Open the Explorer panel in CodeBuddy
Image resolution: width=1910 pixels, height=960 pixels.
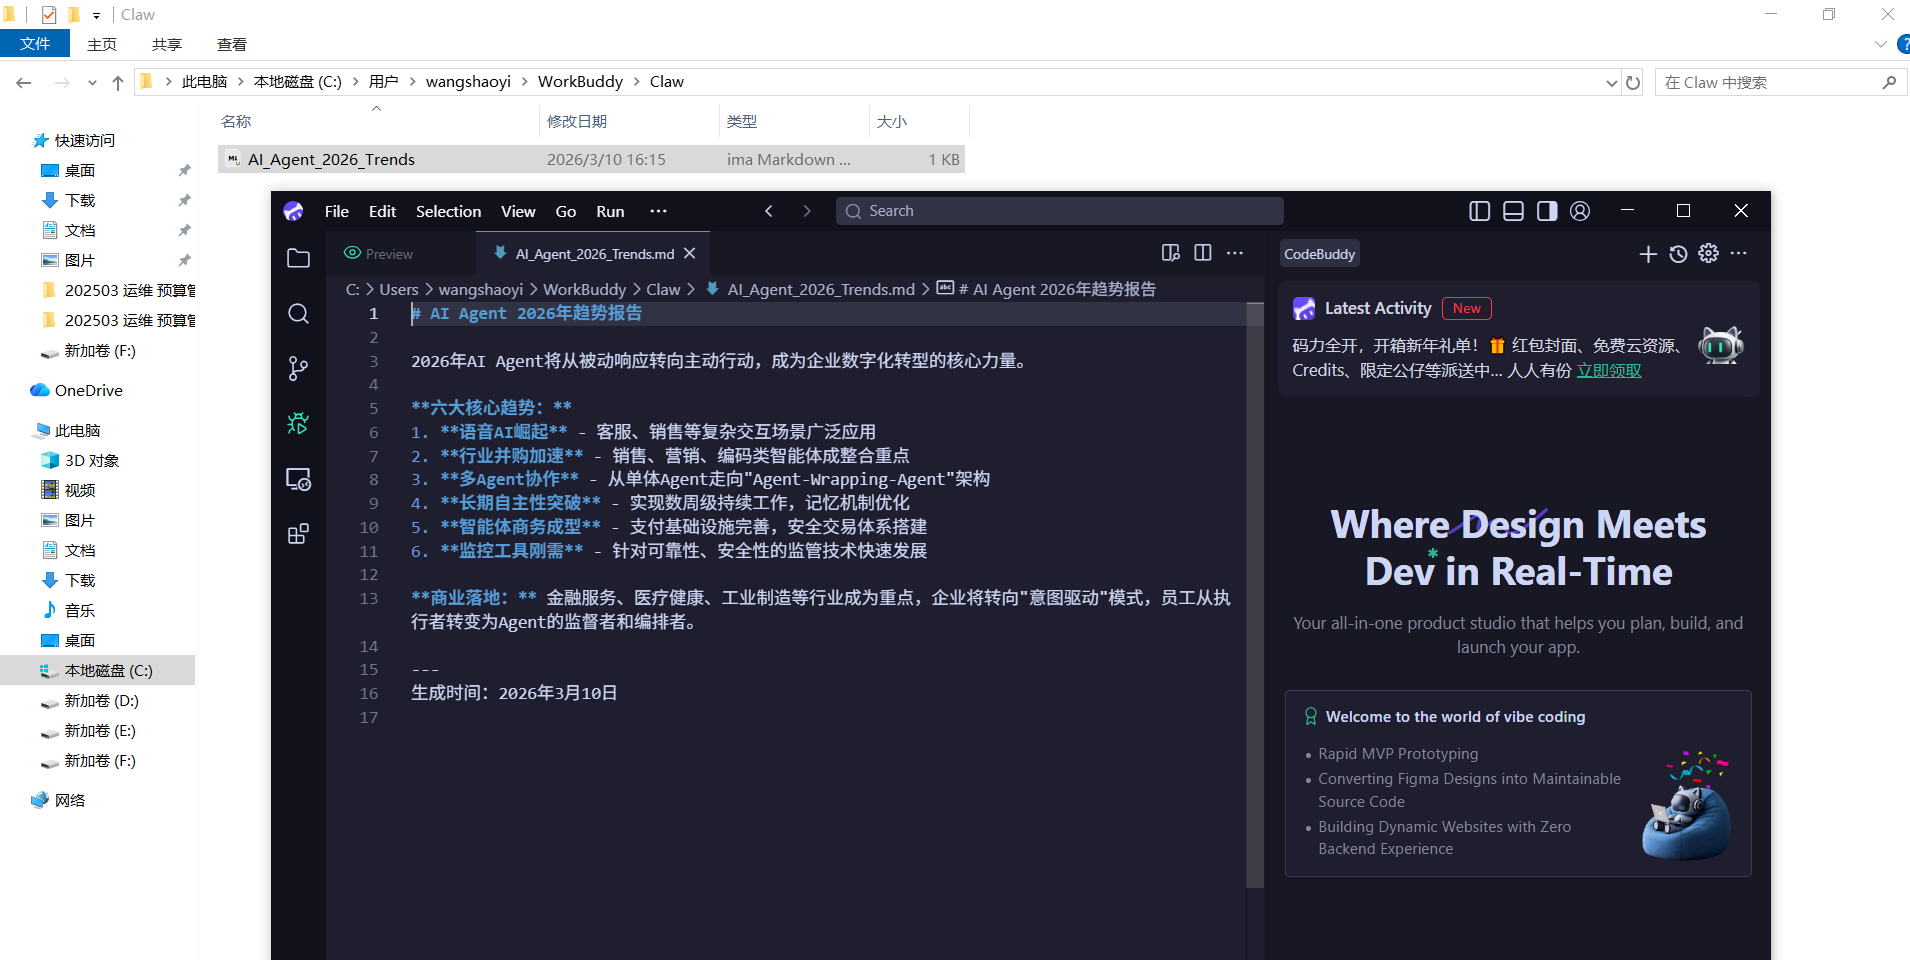pyautogui.click(x=298, y=258)
